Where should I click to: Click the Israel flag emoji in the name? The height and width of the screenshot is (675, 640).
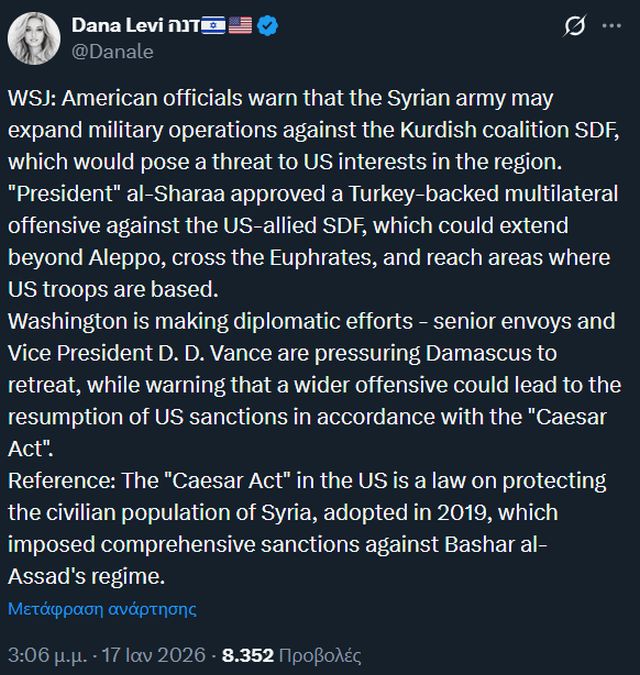coord(213,26)
